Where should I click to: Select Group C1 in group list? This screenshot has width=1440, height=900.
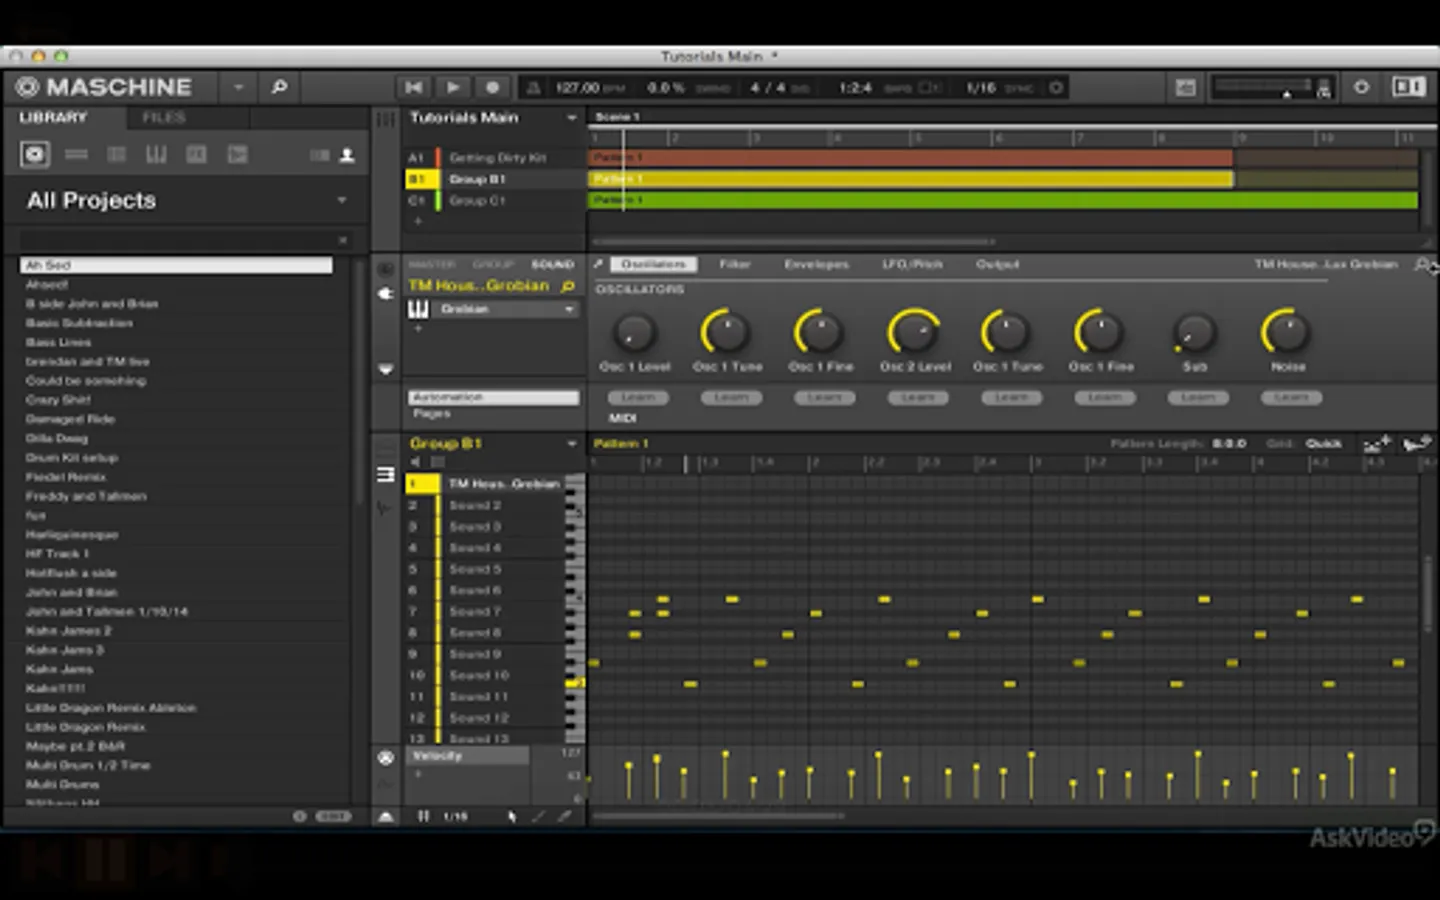tap(476, 200)
